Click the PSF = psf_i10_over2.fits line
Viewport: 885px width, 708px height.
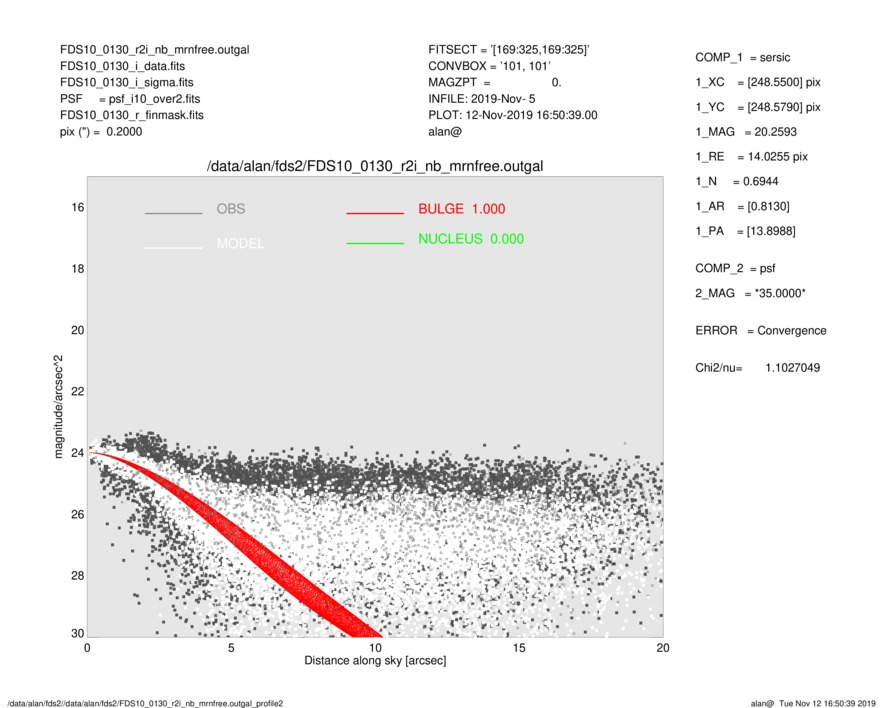pos(130,99)
